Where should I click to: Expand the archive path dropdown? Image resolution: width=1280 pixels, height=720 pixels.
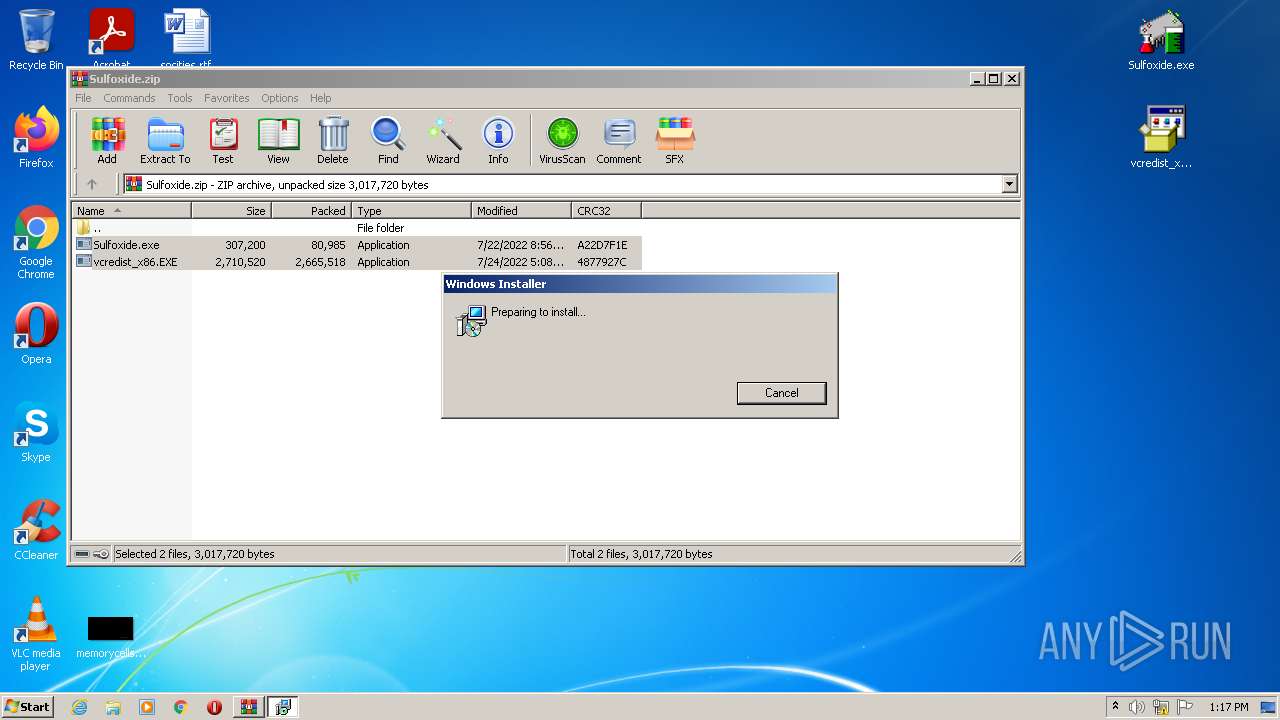click(x=1009, y=184)
